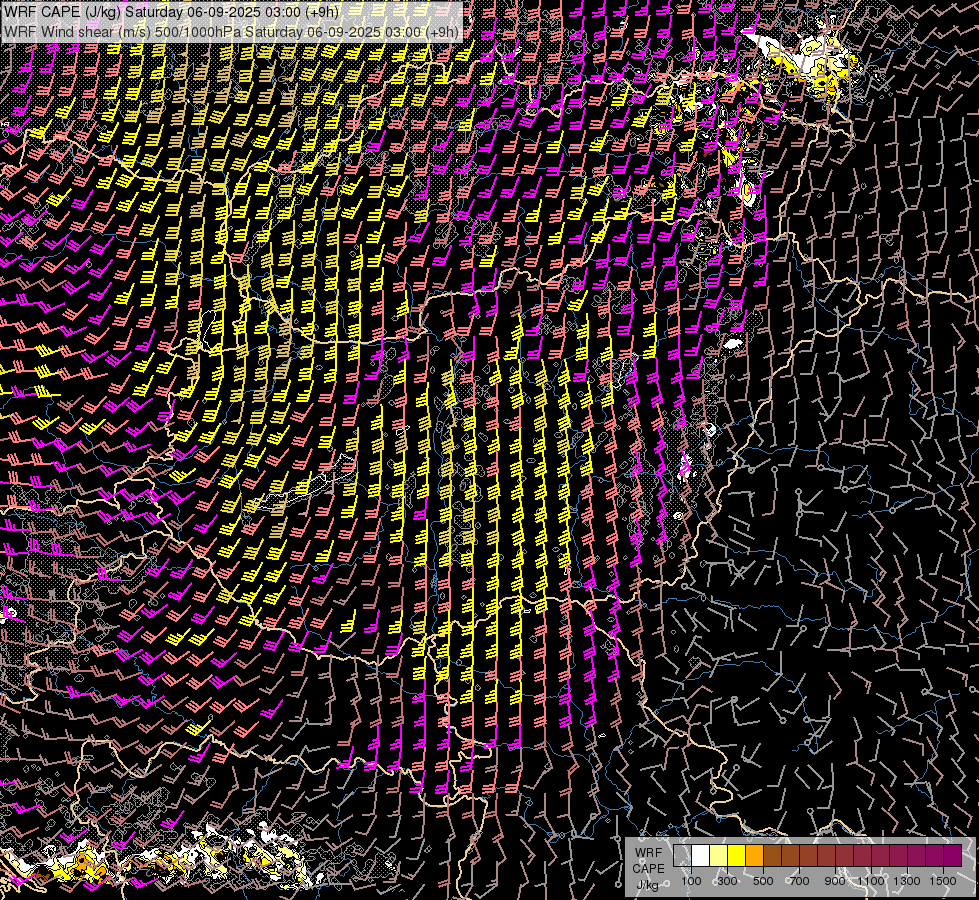
Task: Click the WRF Wind shear 500/1000hPa title line
Action: (232, 31)
